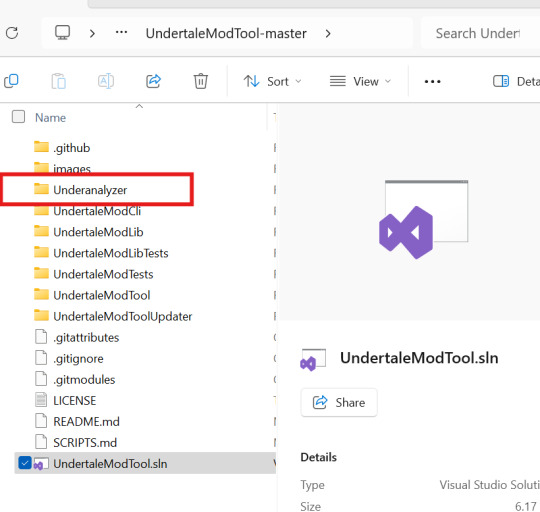Viewport: 540px width, 512px height.
Task: Select the UndertaleModTool folder
Action: (102, 295)
